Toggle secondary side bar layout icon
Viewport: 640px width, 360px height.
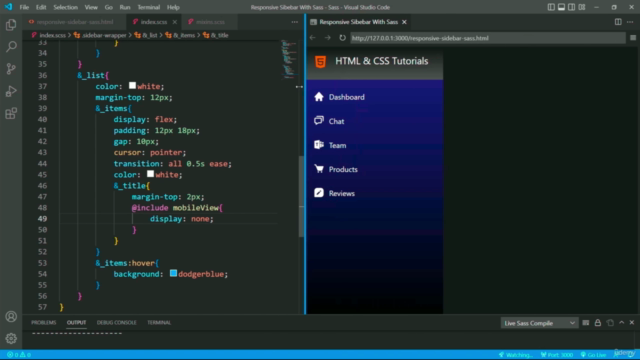click(571, 7)
